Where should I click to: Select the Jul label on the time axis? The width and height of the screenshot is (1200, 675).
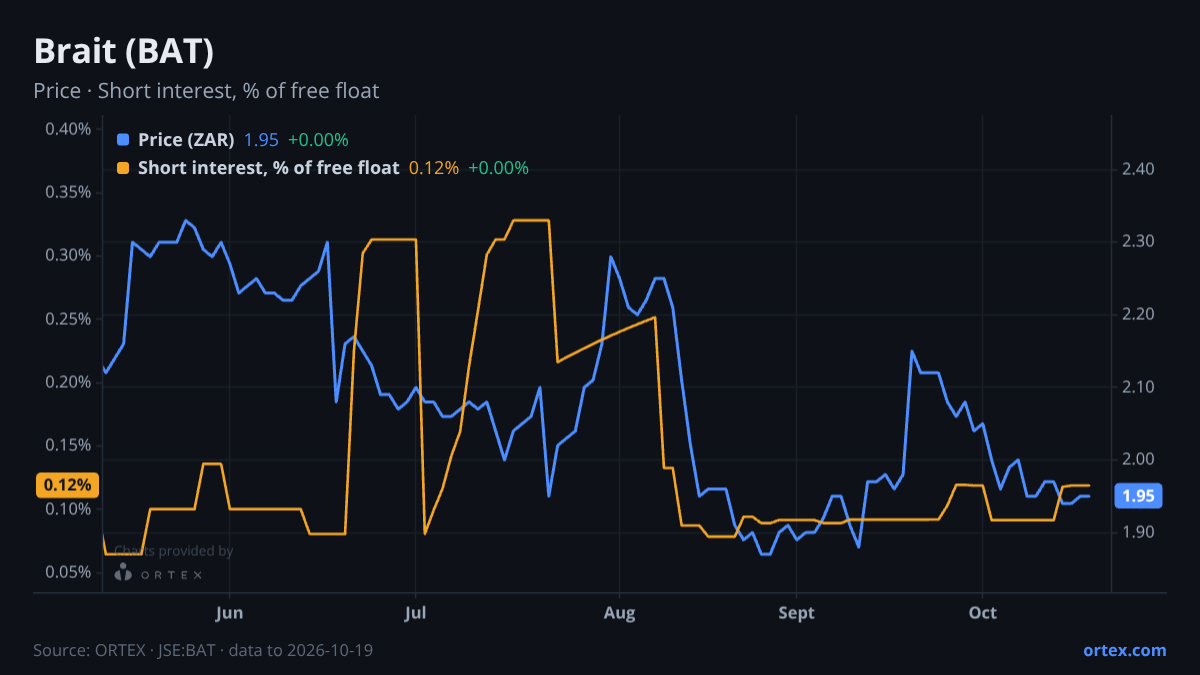pos(415,613)
